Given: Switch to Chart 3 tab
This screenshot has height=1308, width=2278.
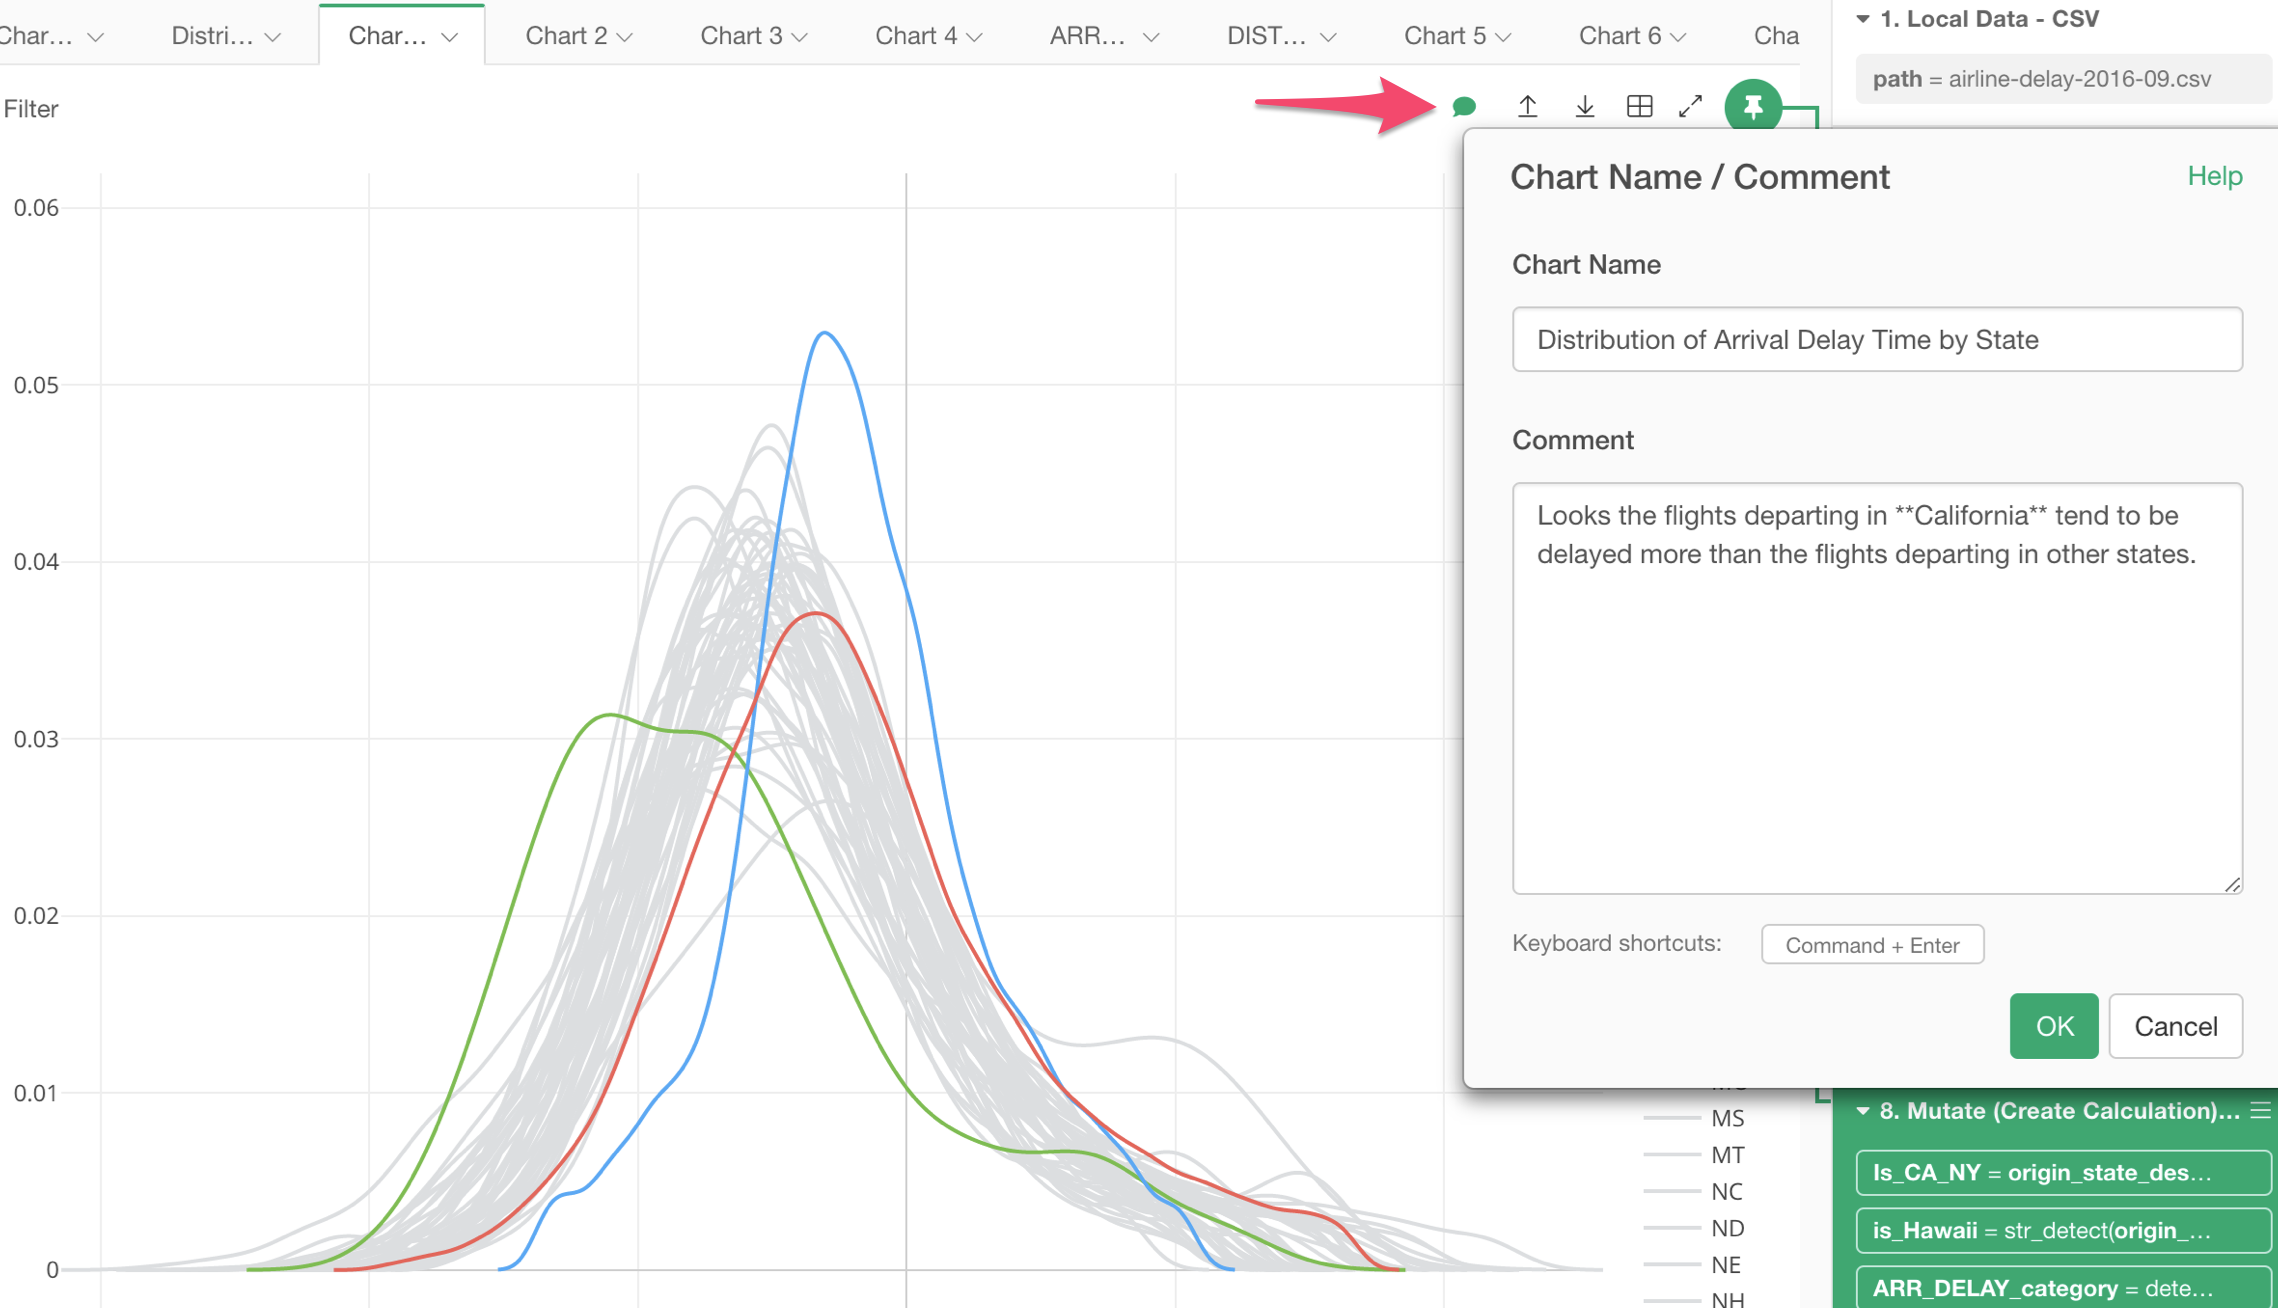Looking at the screenshot, I should [x=741, y=36].
